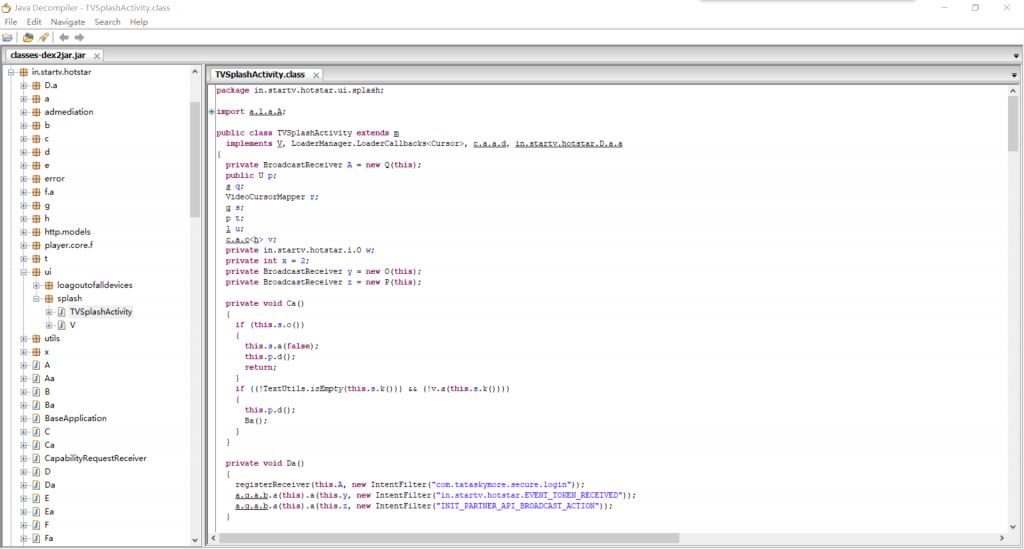
Task: Click the package tree scrollbar down arrow
Action: (195, 539)
